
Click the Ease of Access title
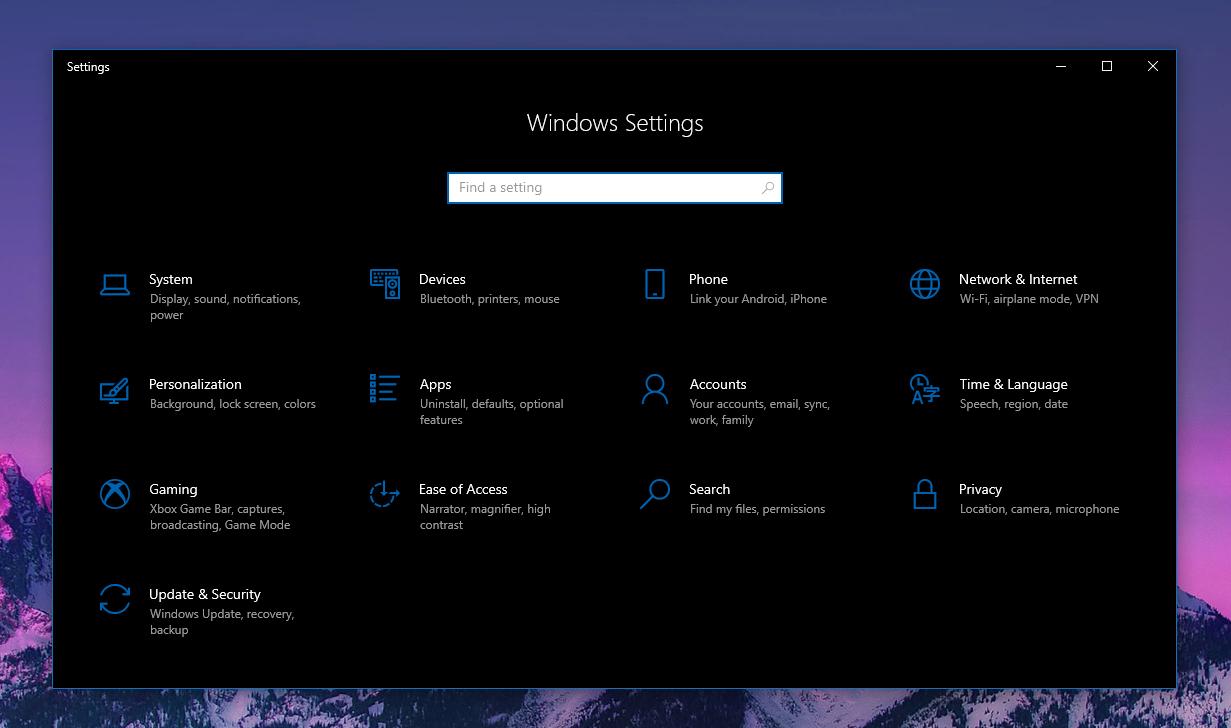(463, 489)
